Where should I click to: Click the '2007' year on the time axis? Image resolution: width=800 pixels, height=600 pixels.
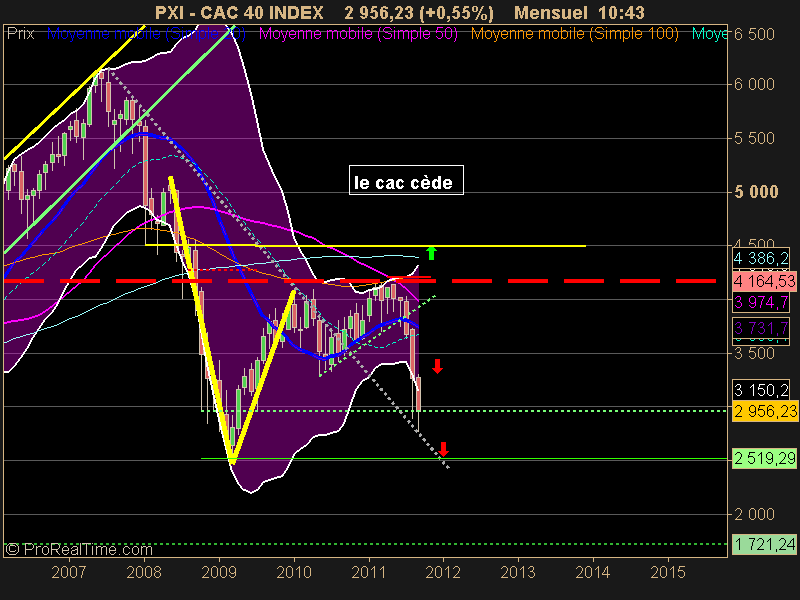pos(69,572)
